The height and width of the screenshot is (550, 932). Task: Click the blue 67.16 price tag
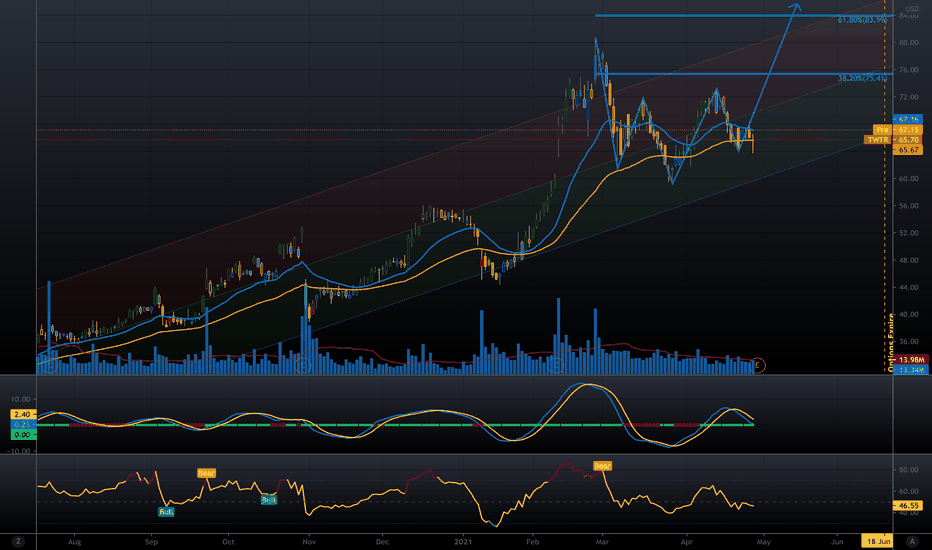tap(908, 120)
